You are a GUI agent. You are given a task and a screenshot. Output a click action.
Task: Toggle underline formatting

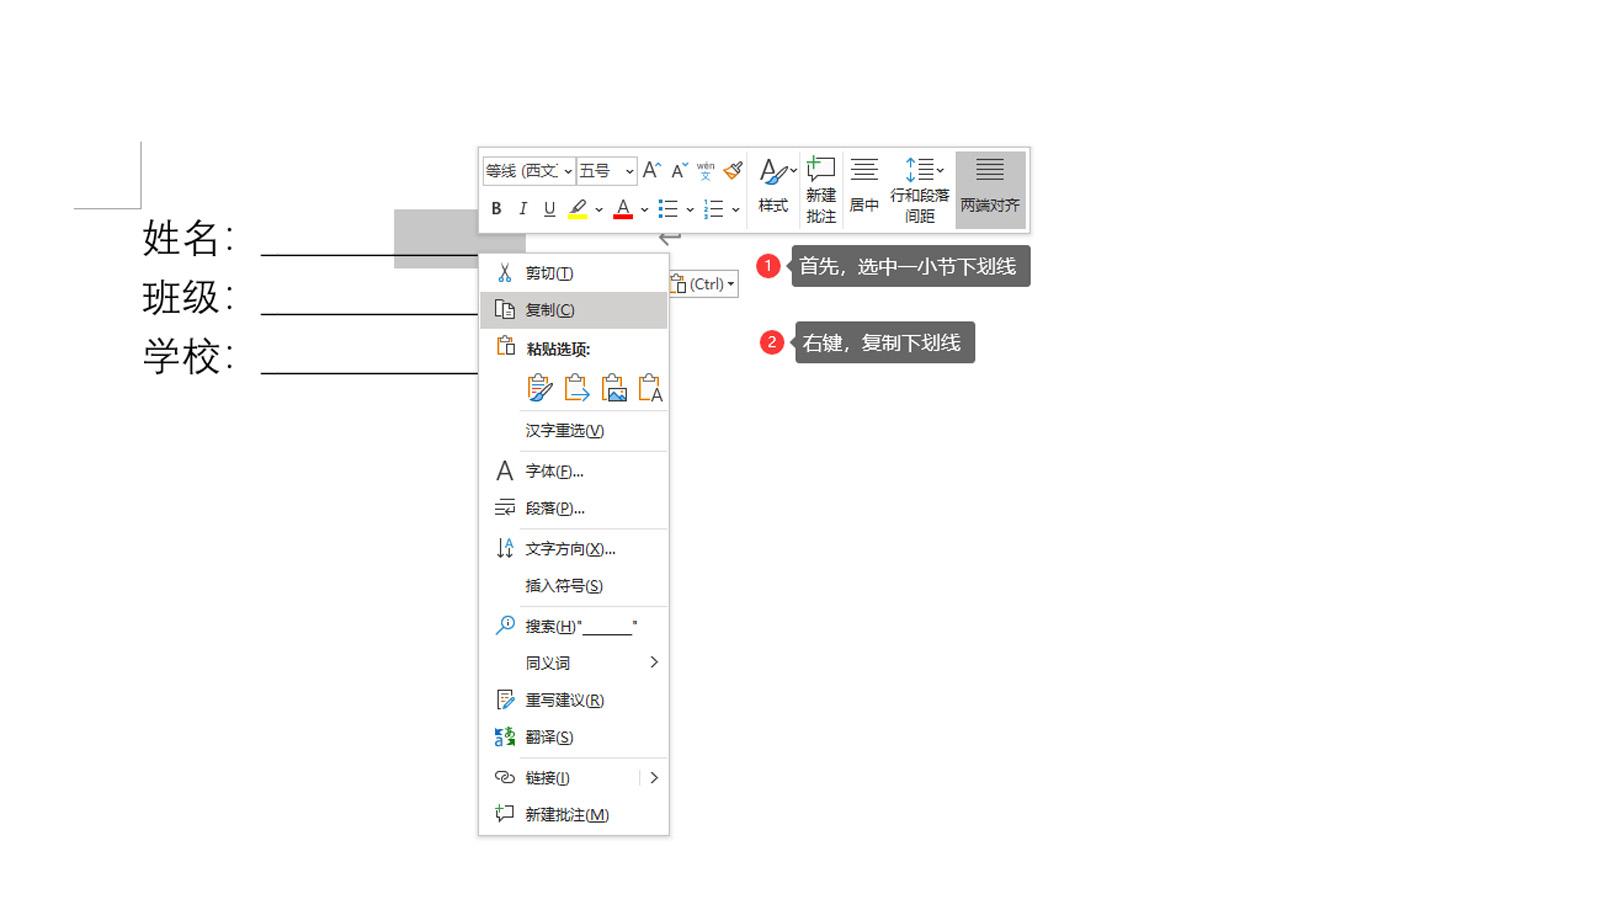[548, 208]
